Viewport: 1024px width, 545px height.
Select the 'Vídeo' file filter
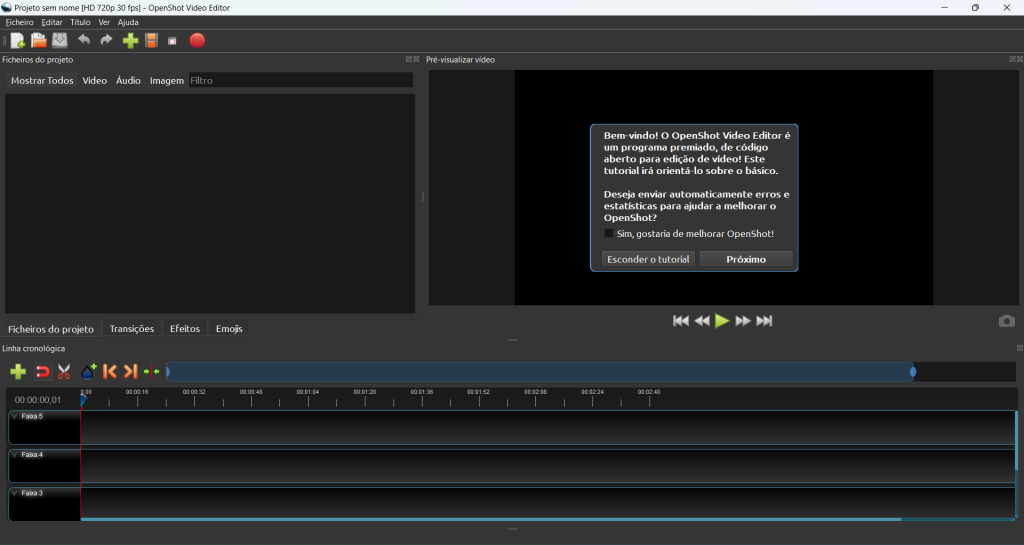pyautogui.click(x=94, y=80)
